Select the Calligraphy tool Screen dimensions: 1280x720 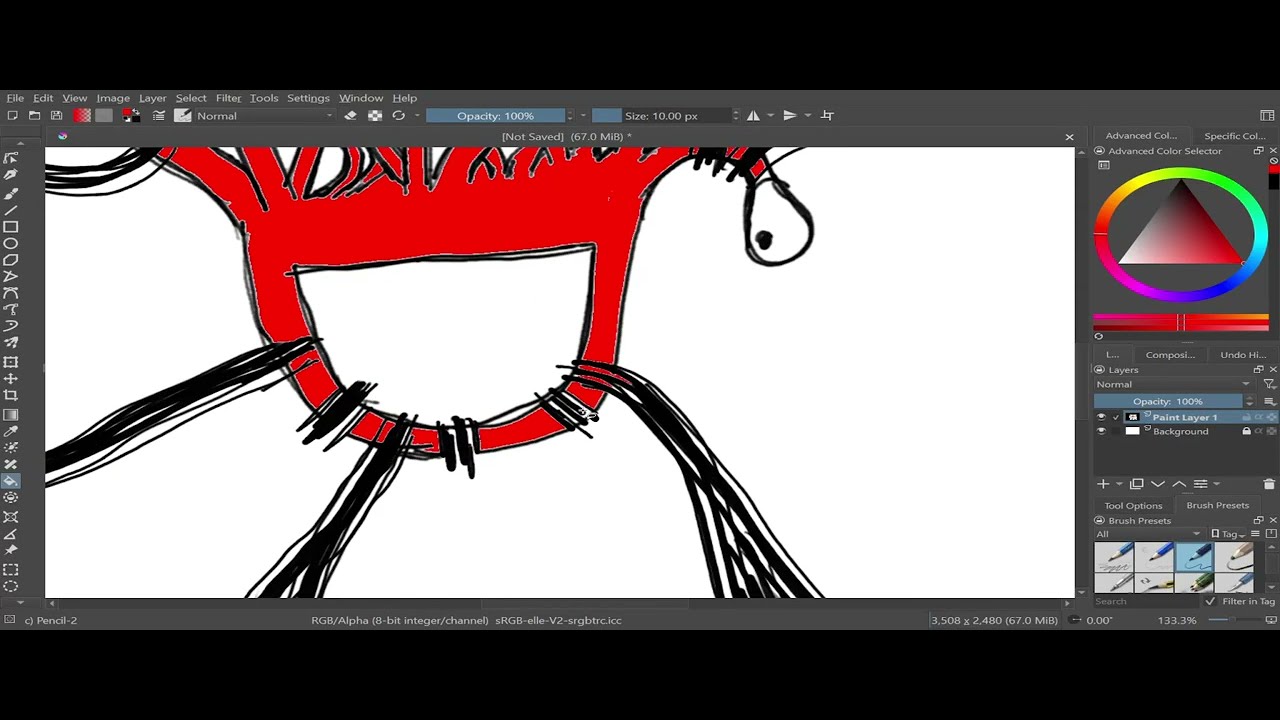tap(11, 175)
